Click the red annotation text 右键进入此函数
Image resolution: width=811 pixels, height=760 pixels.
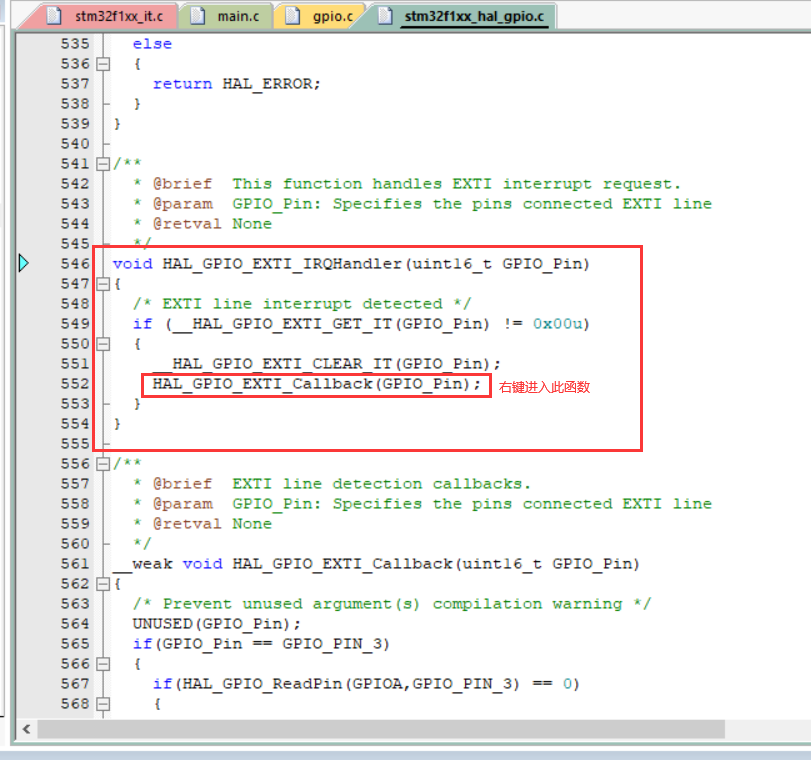click(545, 386)
